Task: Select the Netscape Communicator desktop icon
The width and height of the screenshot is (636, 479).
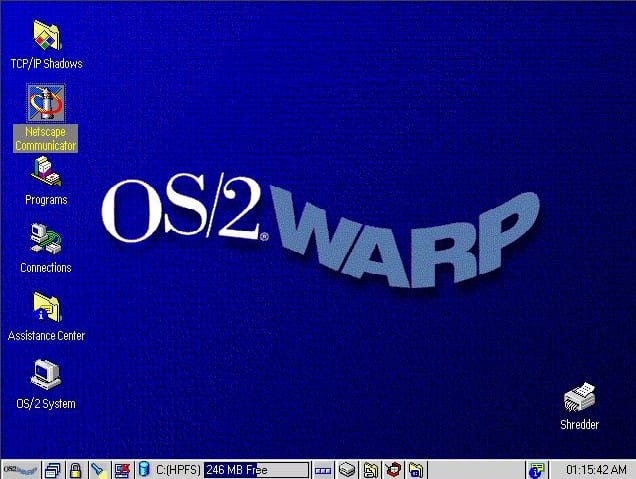Action: 46,103
